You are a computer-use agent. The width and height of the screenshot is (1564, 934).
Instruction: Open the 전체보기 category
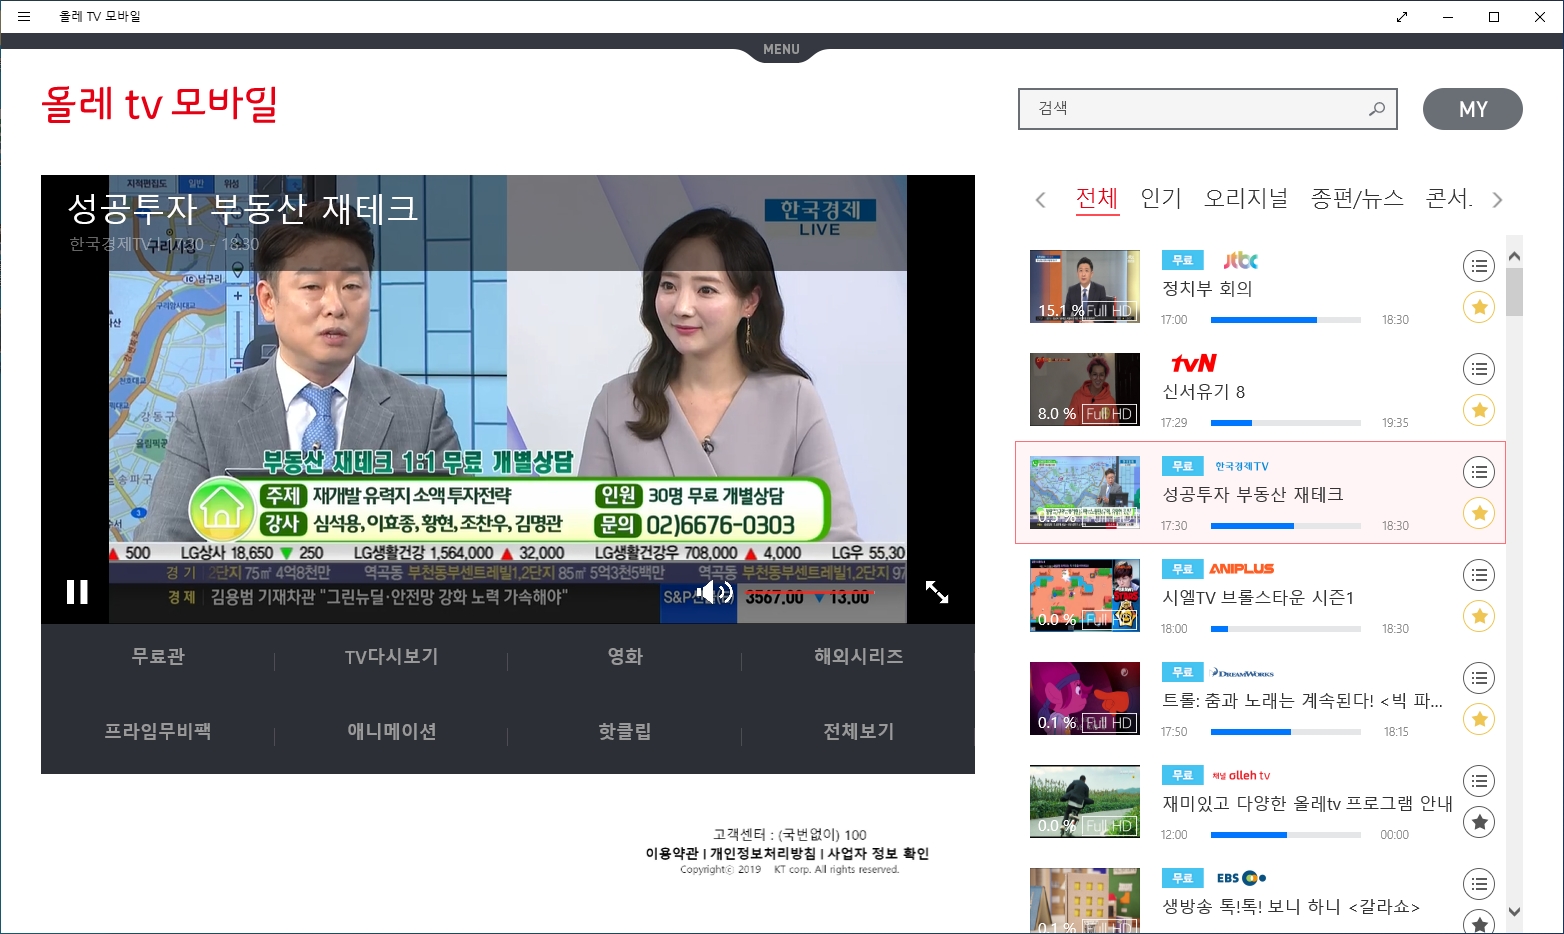858,732
